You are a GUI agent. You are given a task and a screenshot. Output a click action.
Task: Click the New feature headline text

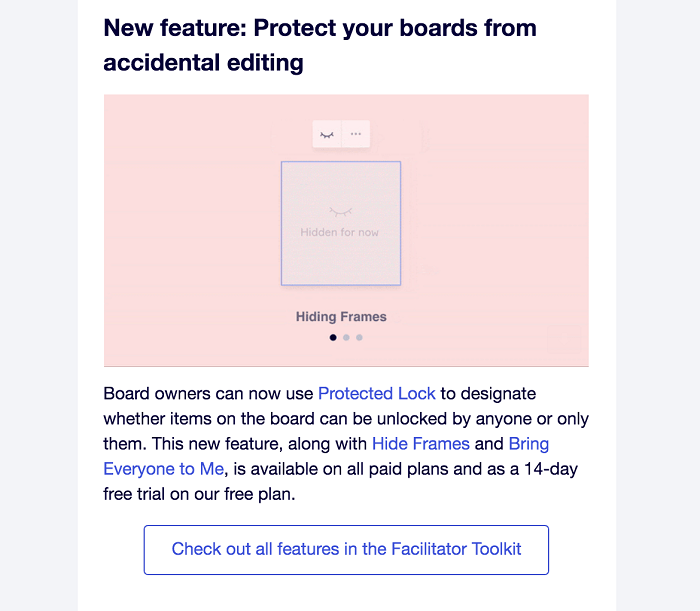(320, 28)
